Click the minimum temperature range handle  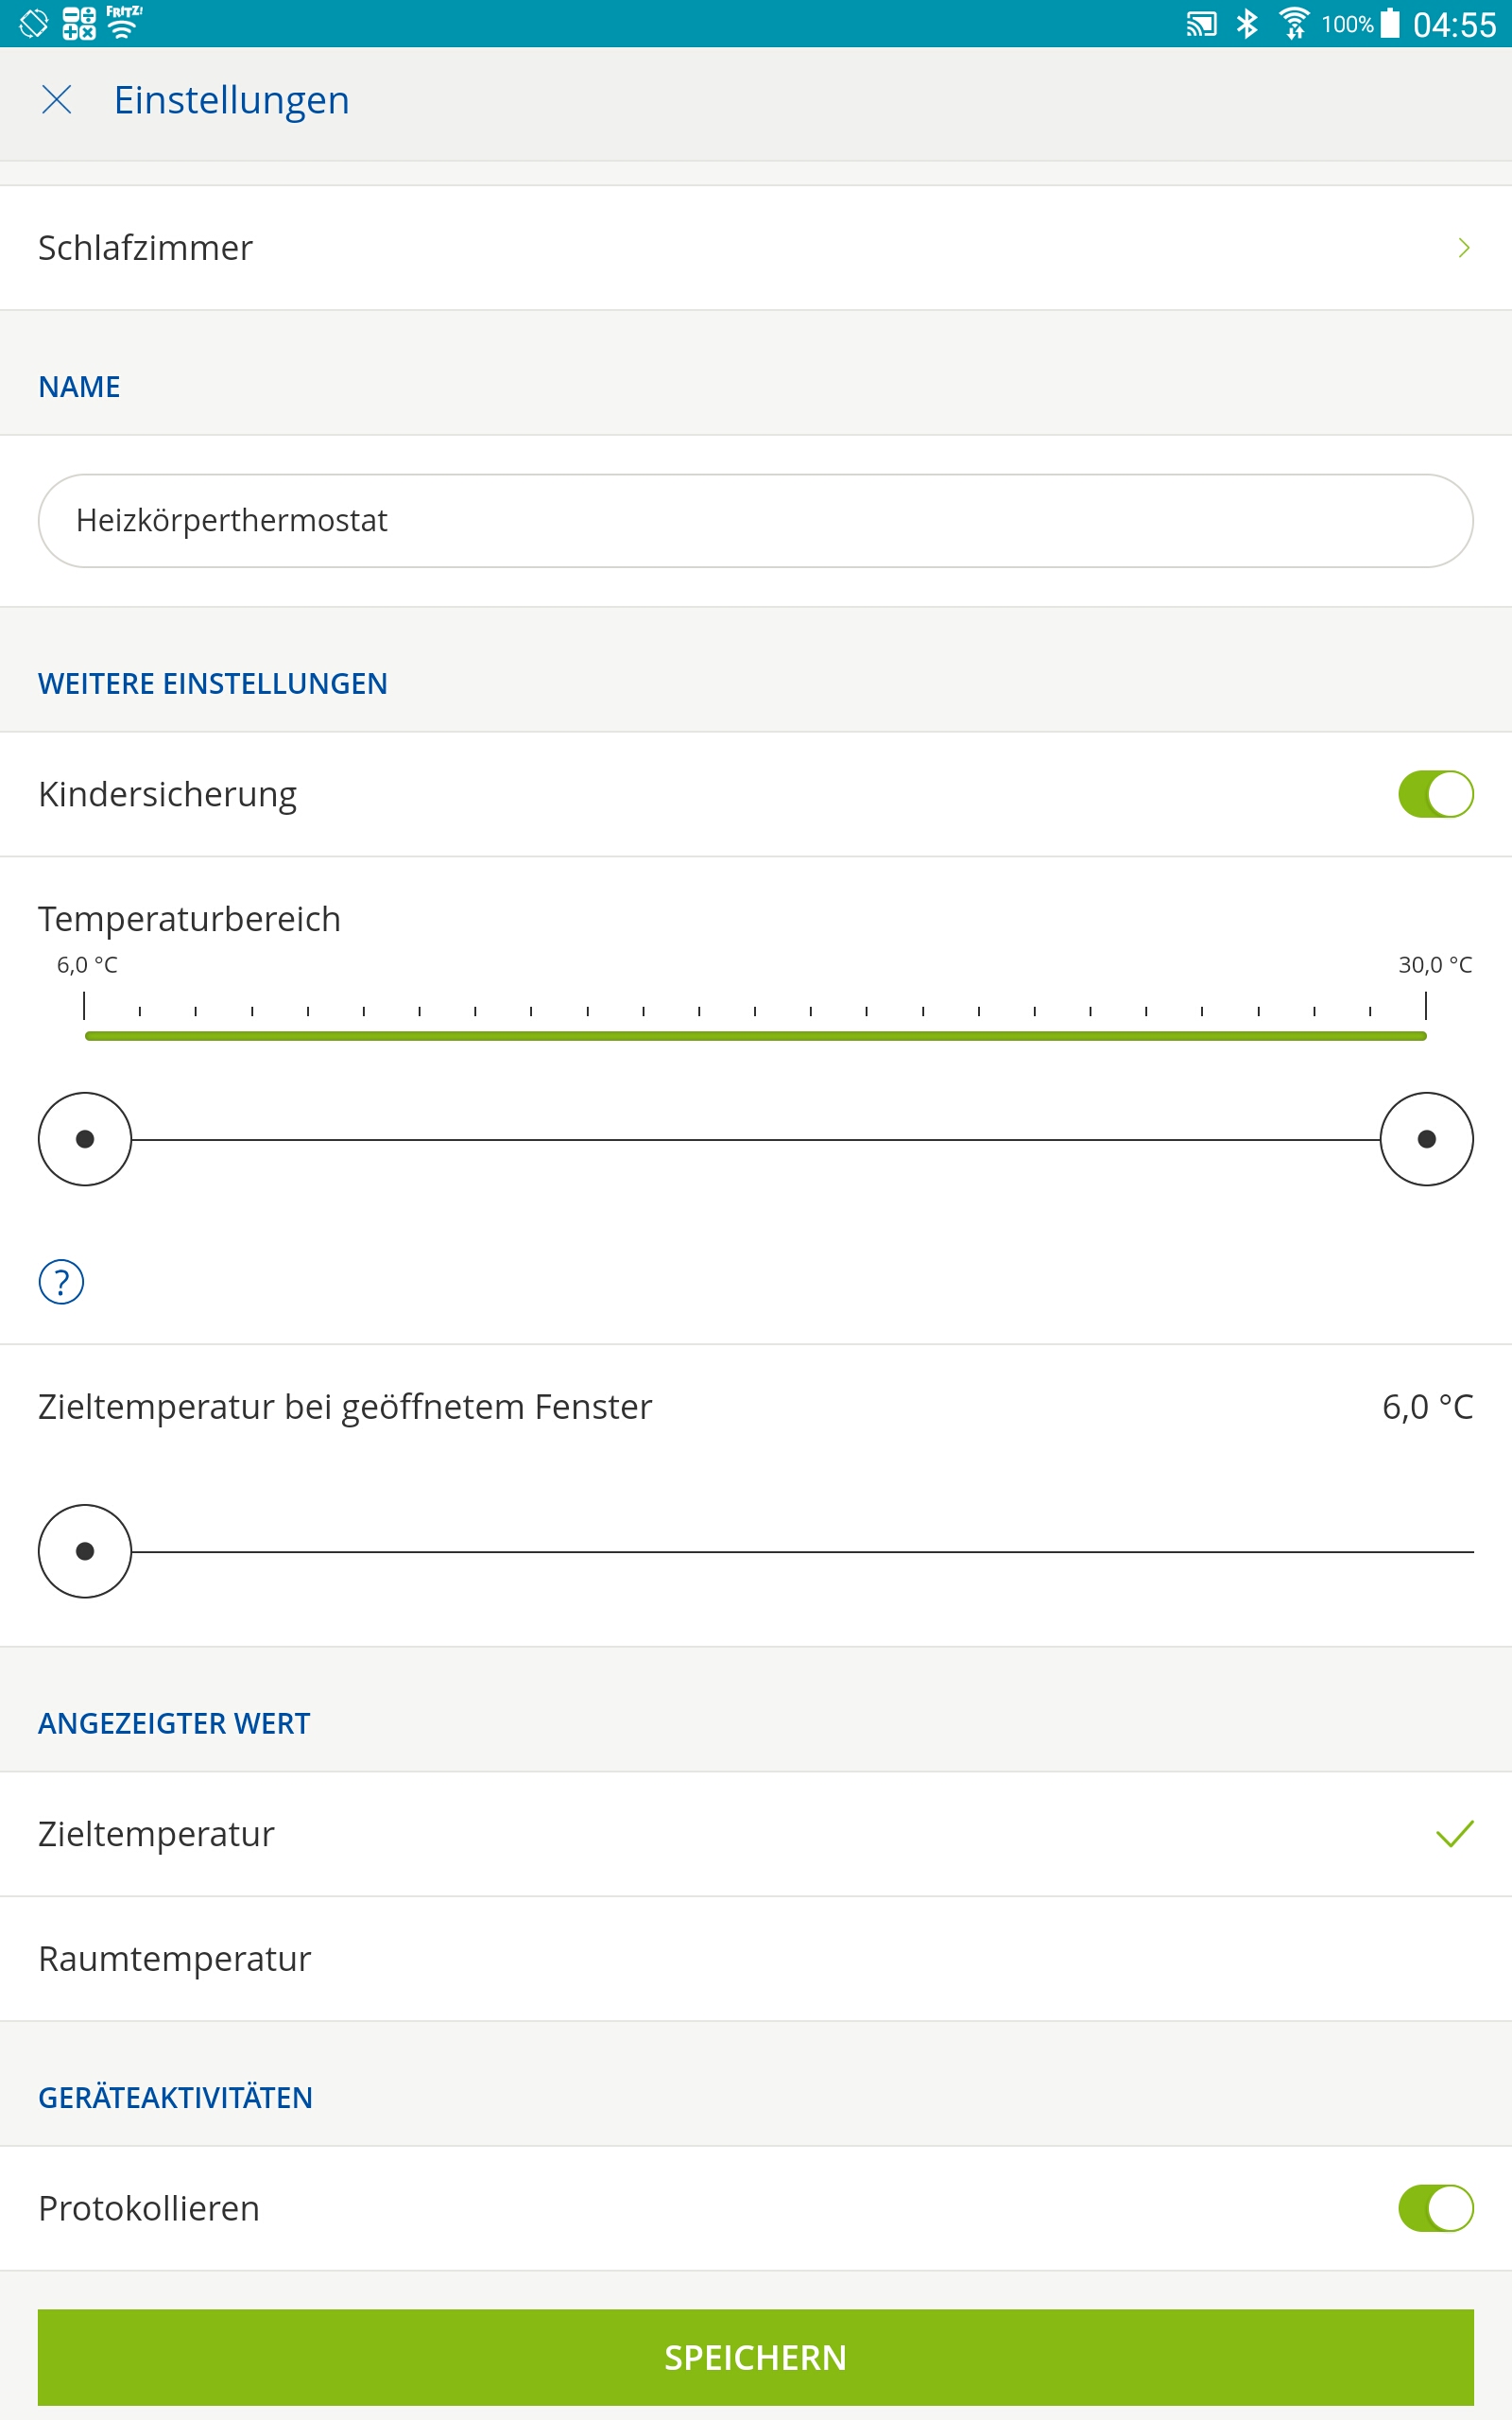(85, 1139)
